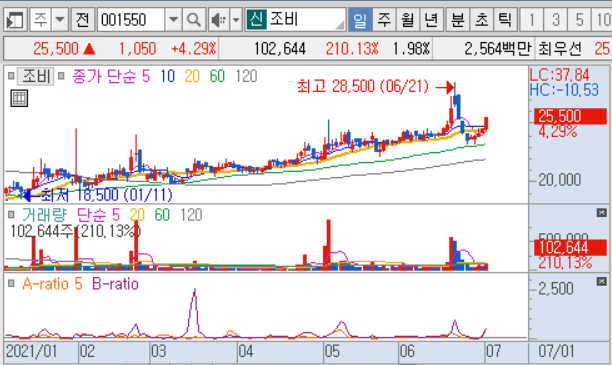This screenshot has height=365, width=612.
Task: Select the price chart 60-day average label
Action: (217, 76)
